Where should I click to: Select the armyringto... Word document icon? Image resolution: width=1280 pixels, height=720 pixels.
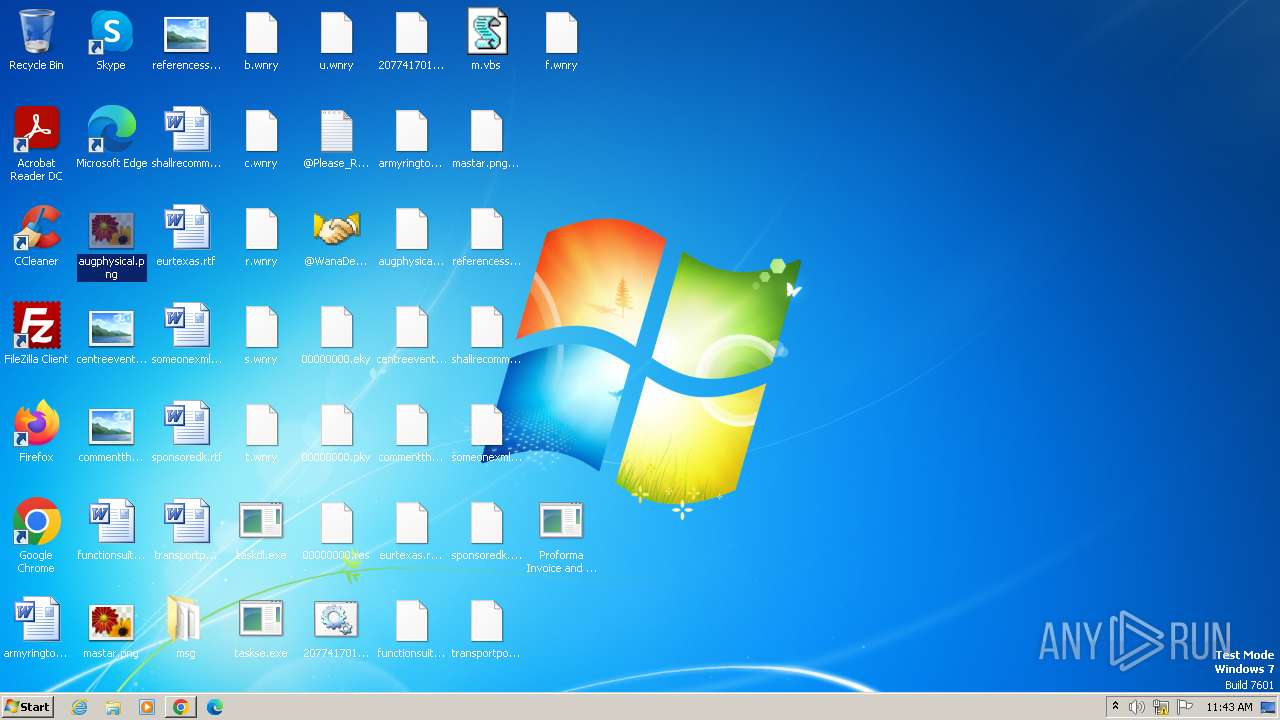pos(36,629)
